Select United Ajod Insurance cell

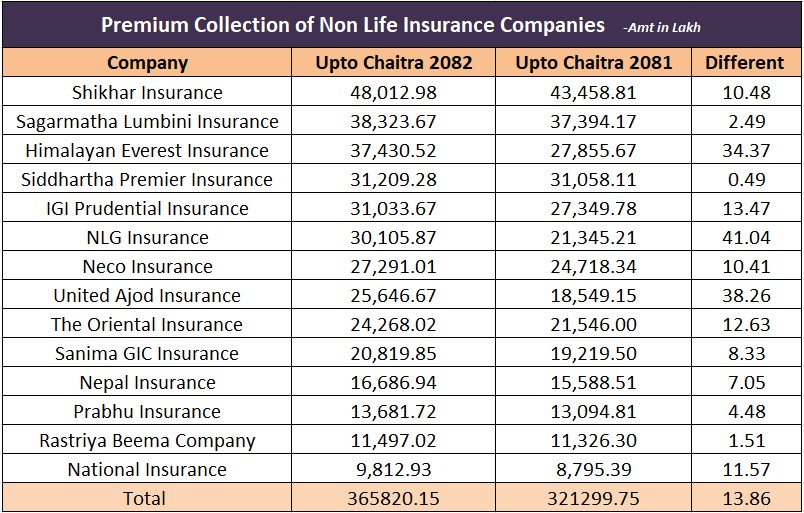click(x=147, y=295)
